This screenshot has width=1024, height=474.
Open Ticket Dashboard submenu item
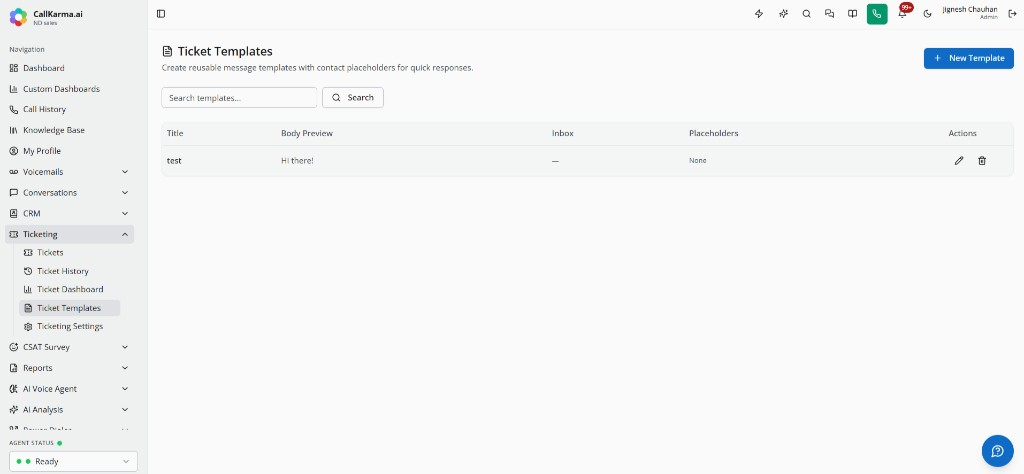69,289
